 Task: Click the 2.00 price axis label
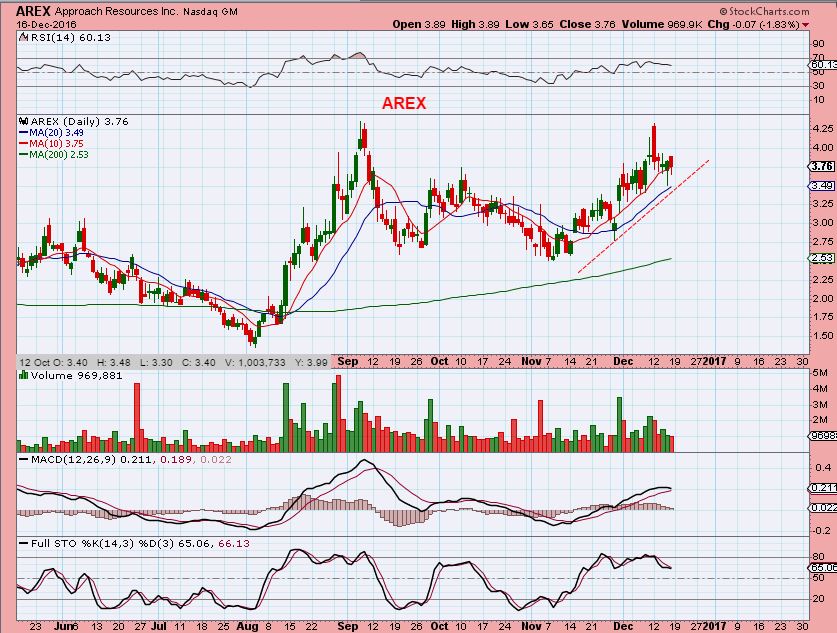[824, 298]
